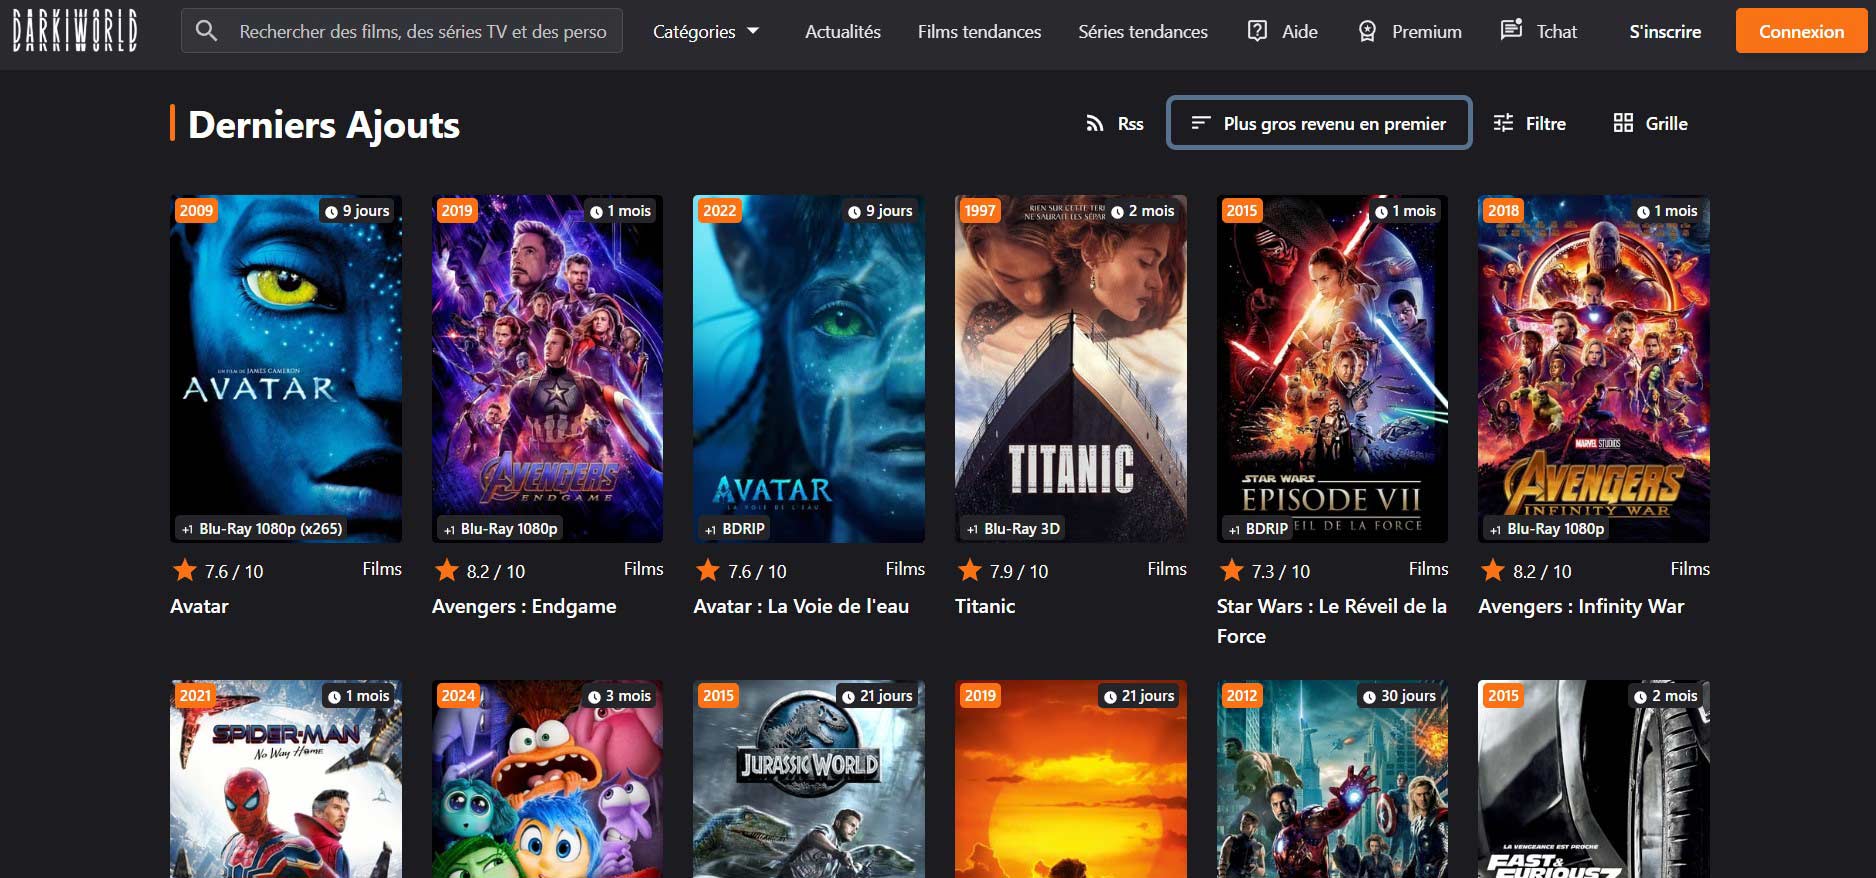The width and height of the screenshot is (1876, 878).
Task: Click the clock icon beside '9 jours' on Avatar 2009
Action: [x=331, y=211]
